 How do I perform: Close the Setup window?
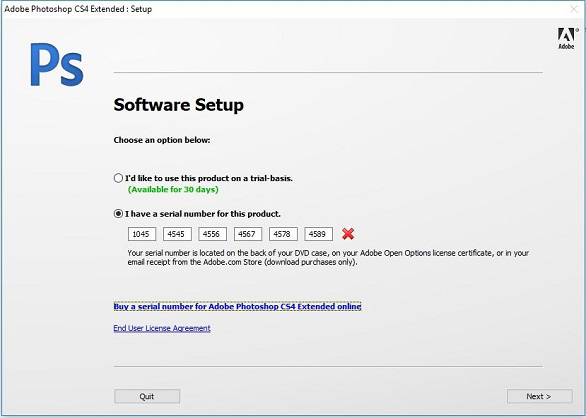[574, 9]
